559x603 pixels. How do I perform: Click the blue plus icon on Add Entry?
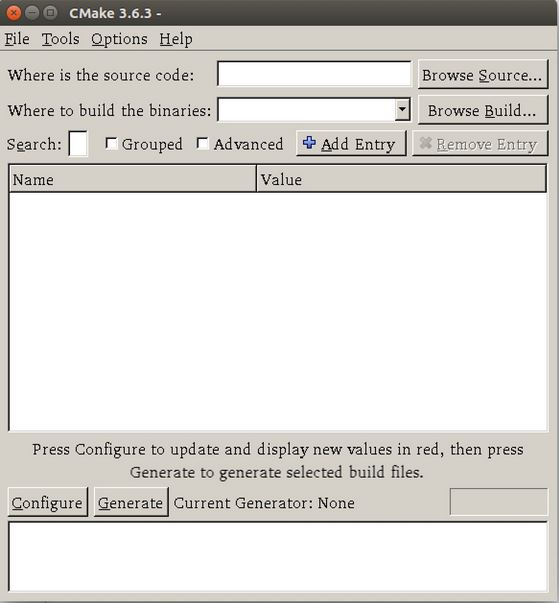tap(309, 143)
